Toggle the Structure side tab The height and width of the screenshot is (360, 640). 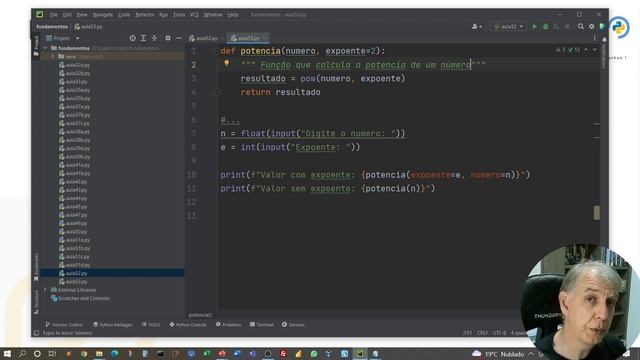pos(36,302)
